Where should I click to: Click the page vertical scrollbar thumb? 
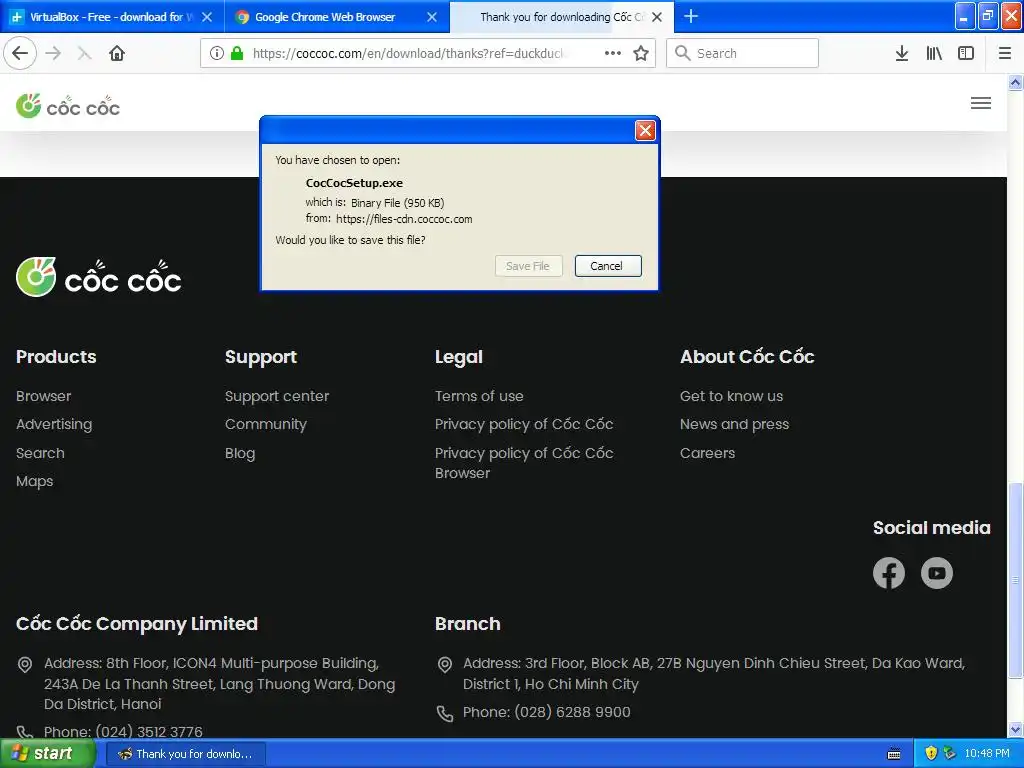tap(1015, 580)
